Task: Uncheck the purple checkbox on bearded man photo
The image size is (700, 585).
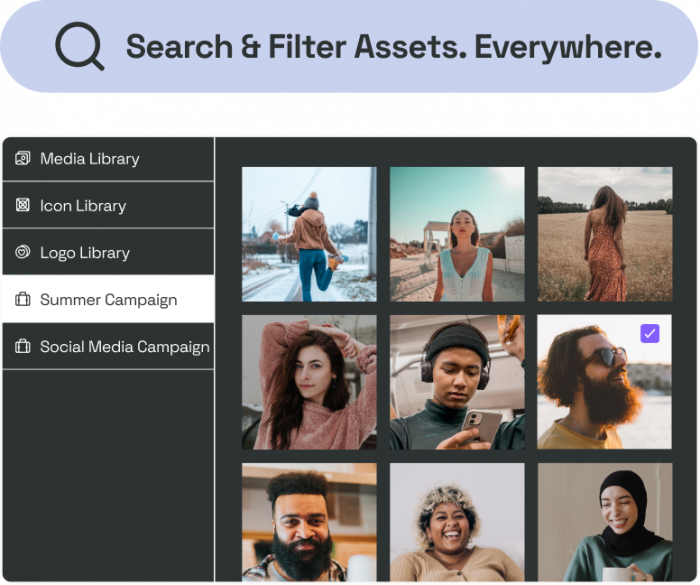Action: 650,333
